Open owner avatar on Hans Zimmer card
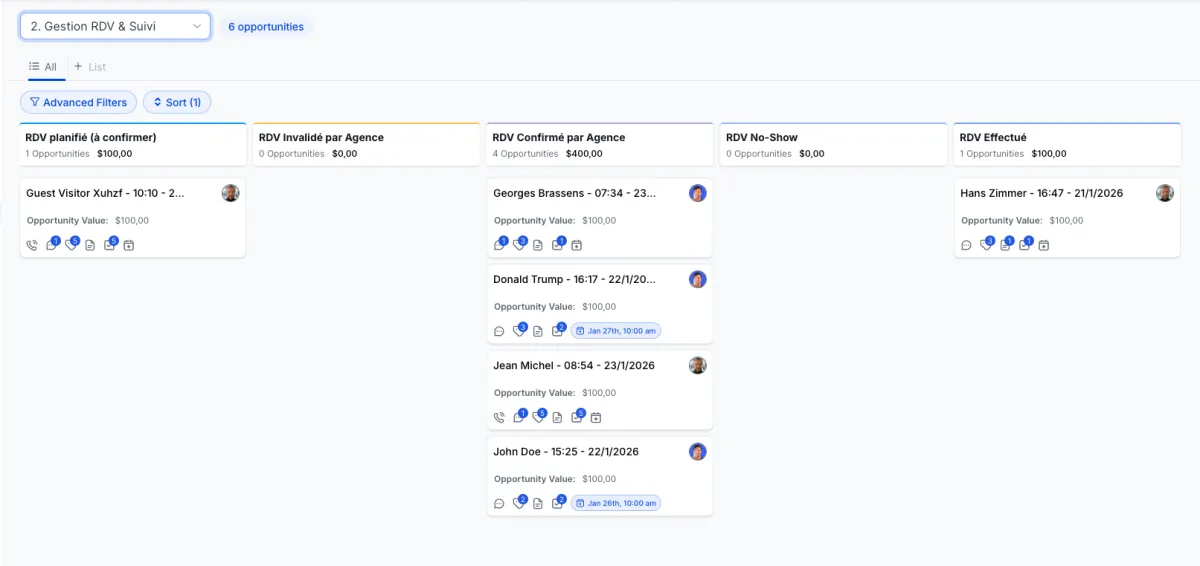Screen dimensions: 1200x566 tap(1165, 193)
